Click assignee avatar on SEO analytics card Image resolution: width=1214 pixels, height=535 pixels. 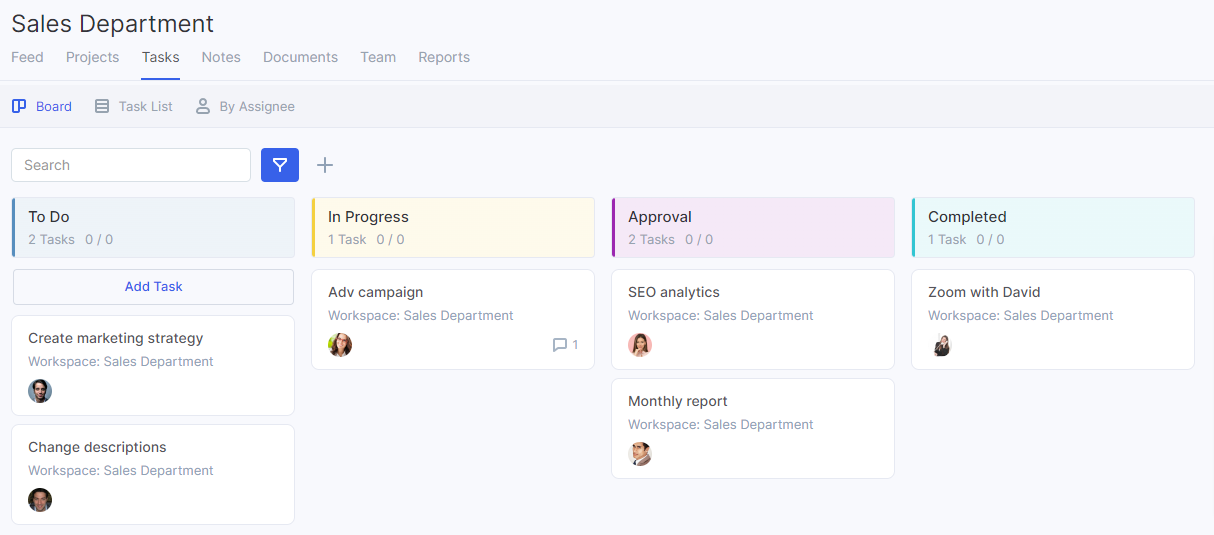tap(640, 345)
